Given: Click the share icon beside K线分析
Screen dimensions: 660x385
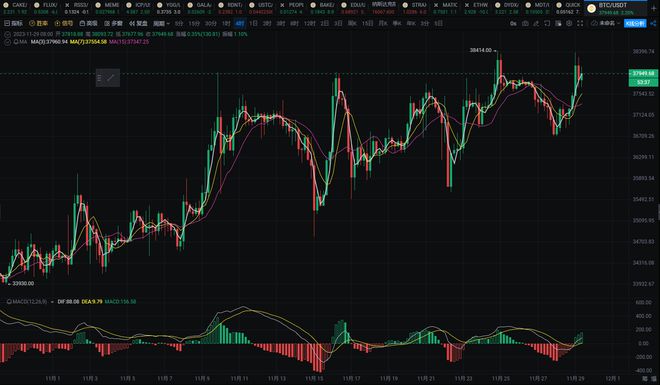Looking at the screenshot, I should coord(653,24).
